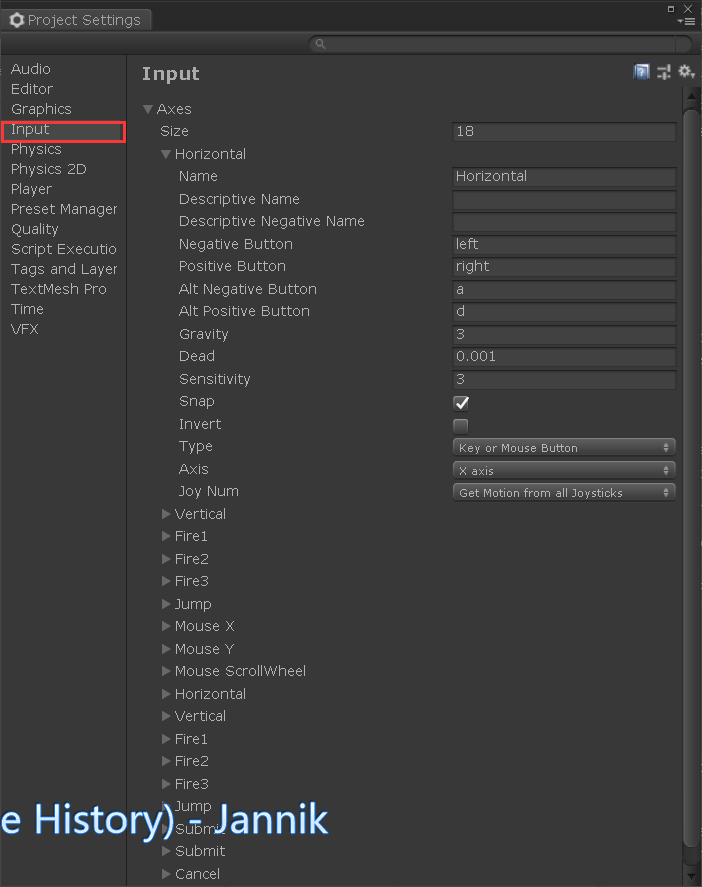Screen dimensions: 702x887
Task: Open the Input preset selector icon
Action: pyautogui.click(x=664, y=72)
